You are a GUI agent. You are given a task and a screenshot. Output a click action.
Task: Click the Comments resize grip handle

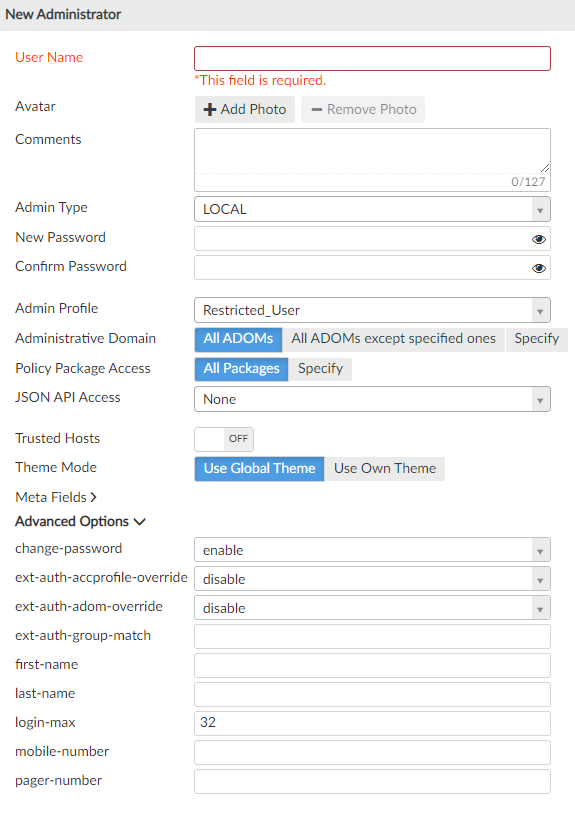coord(545,168)
